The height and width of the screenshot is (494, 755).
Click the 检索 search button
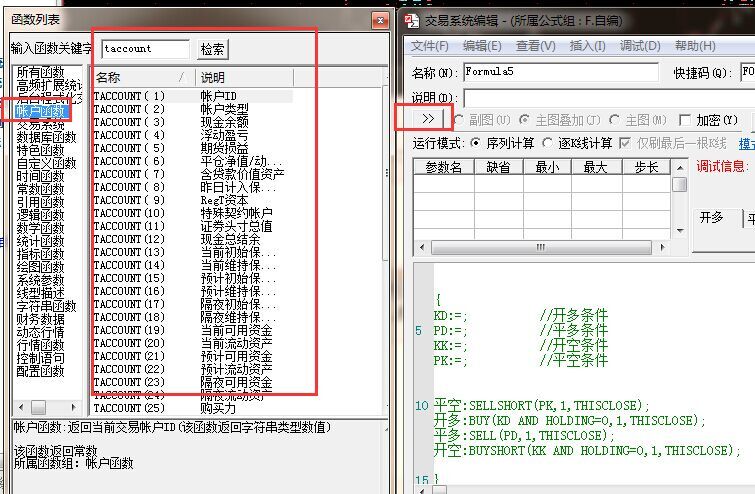tap(212, 49)
